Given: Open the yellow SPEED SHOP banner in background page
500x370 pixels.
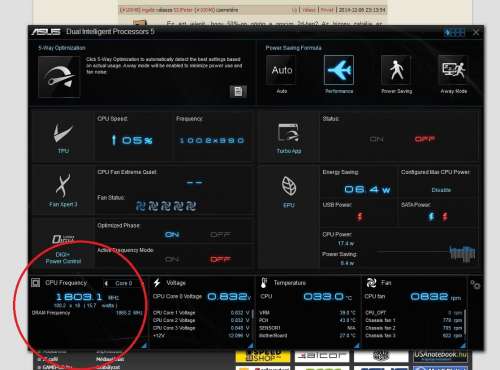Looking at the screenshot, I should (263, 356).
